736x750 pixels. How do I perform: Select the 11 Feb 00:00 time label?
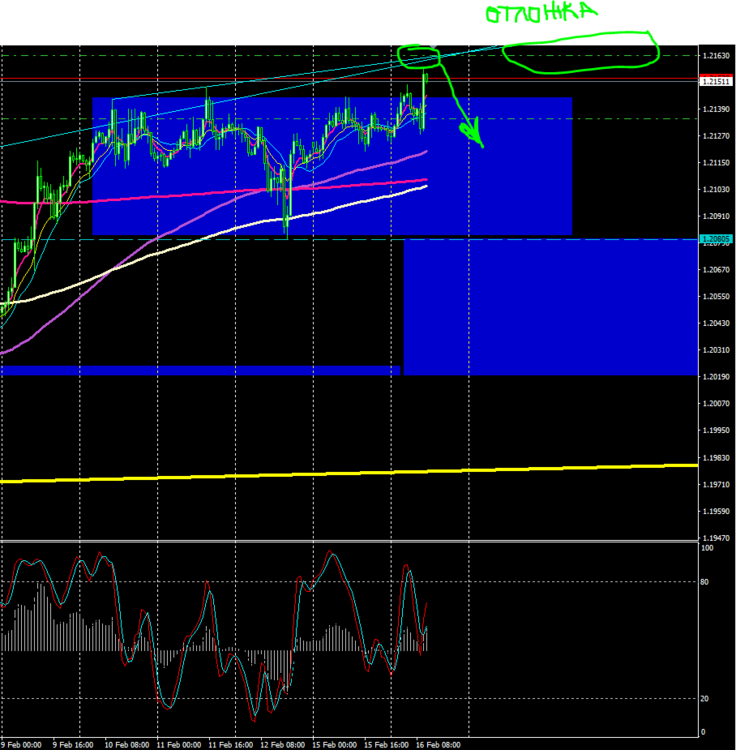[x=178, y=745]
